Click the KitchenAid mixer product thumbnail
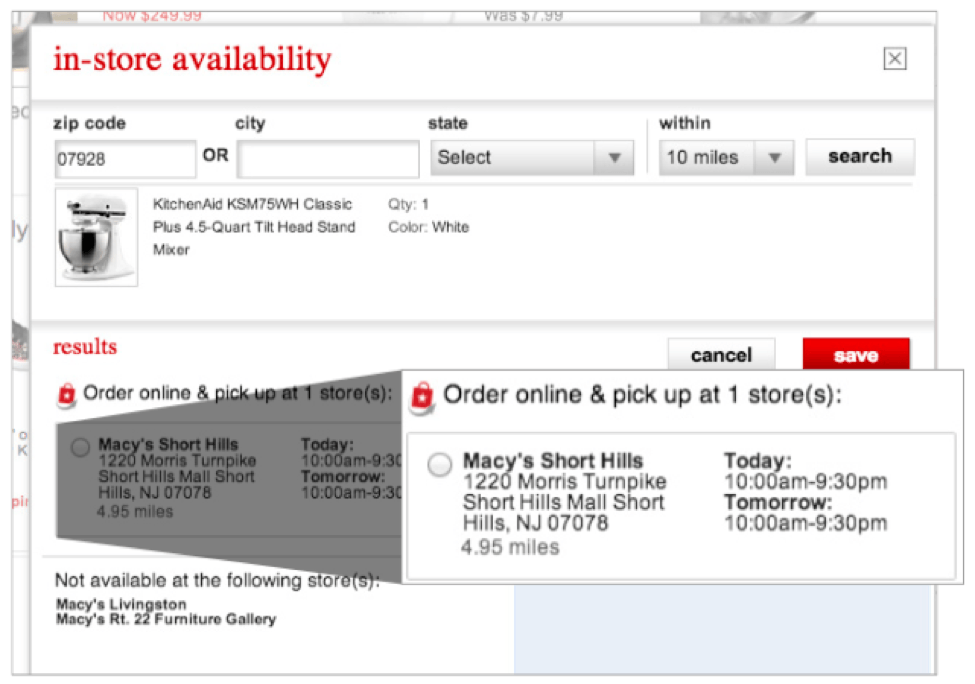This screenshot has height=684, width=975. coord(96,237)
